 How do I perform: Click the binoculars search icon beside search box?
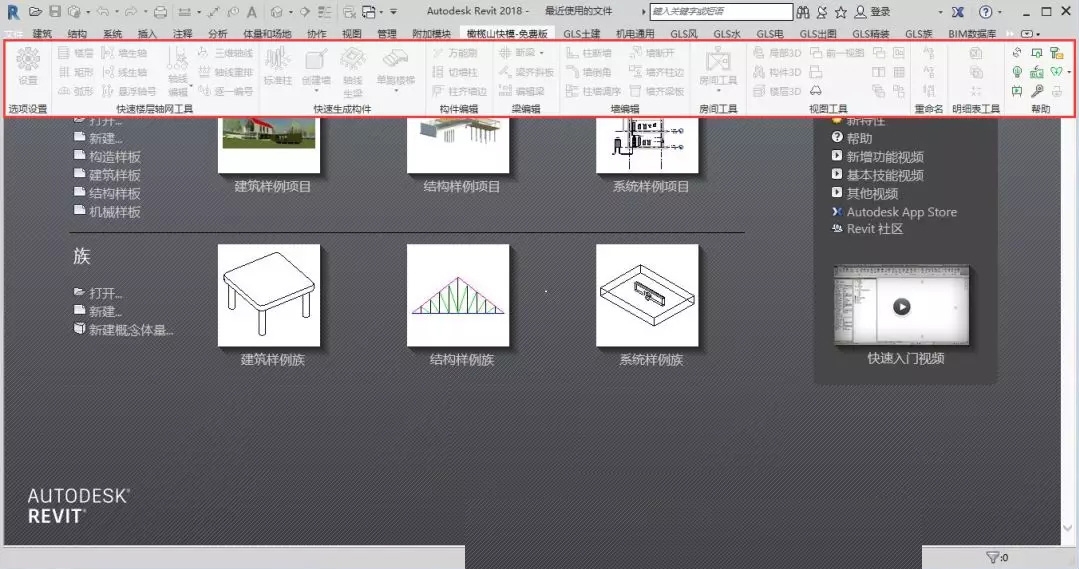click(803, 12)
